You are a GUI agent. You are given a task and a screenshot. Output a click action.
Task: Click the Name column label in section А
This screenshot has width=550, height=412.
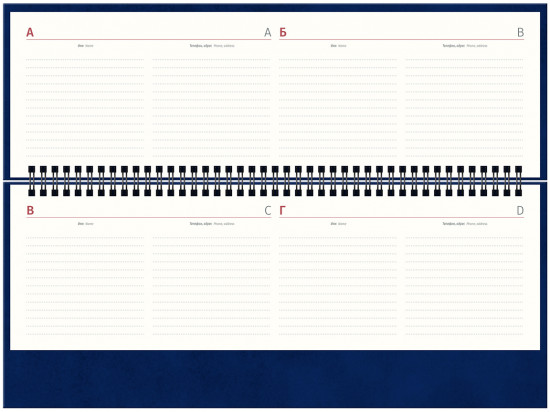[x=86, y=46]
